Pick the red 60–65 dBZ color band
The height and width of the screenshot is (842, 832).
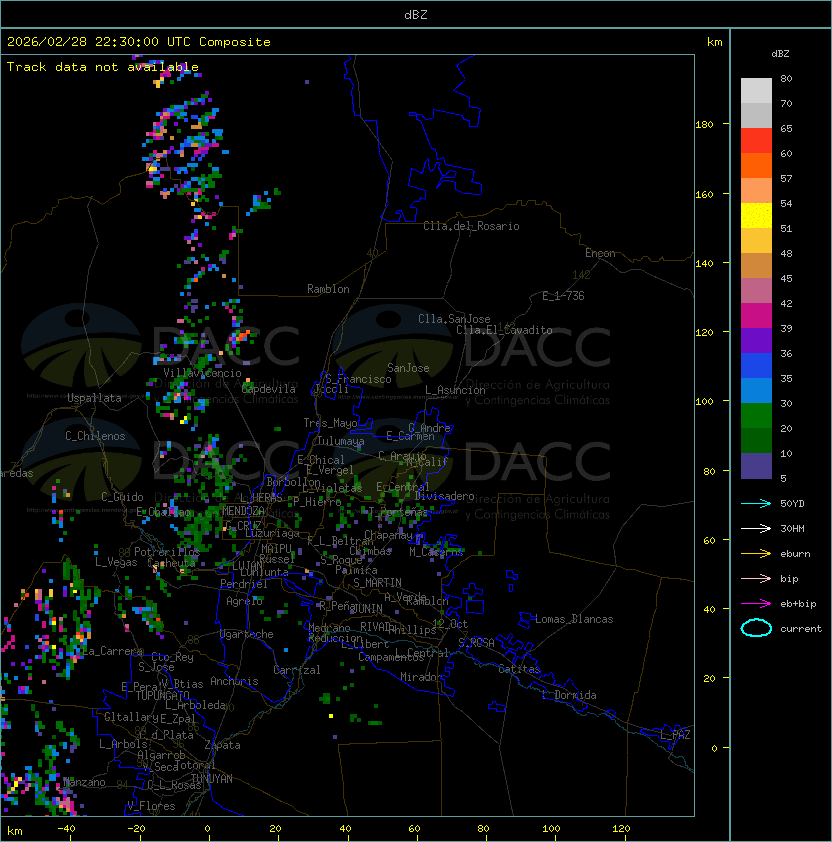tap(756, 141)
